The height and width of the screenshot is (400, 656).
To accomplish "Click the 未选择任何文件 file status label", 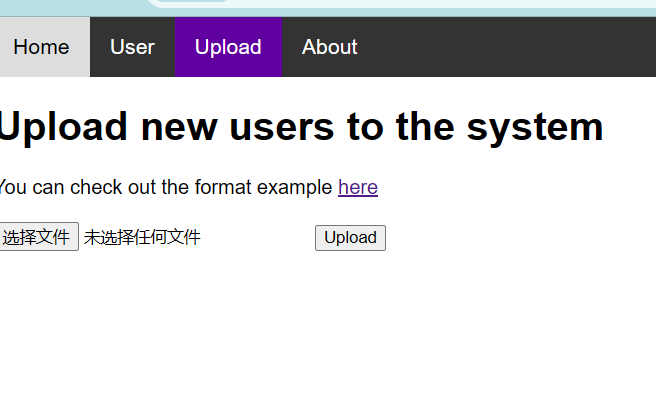I will click(142, 237).
